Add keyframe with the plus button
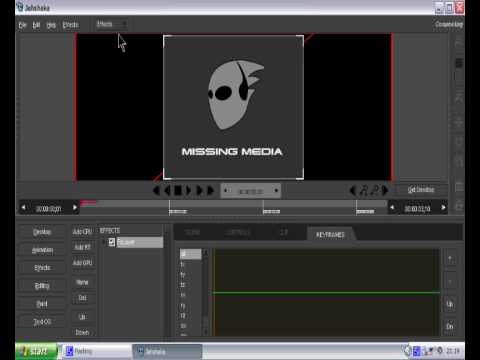This screenshot has width=480, height=360. coord(450,259)
